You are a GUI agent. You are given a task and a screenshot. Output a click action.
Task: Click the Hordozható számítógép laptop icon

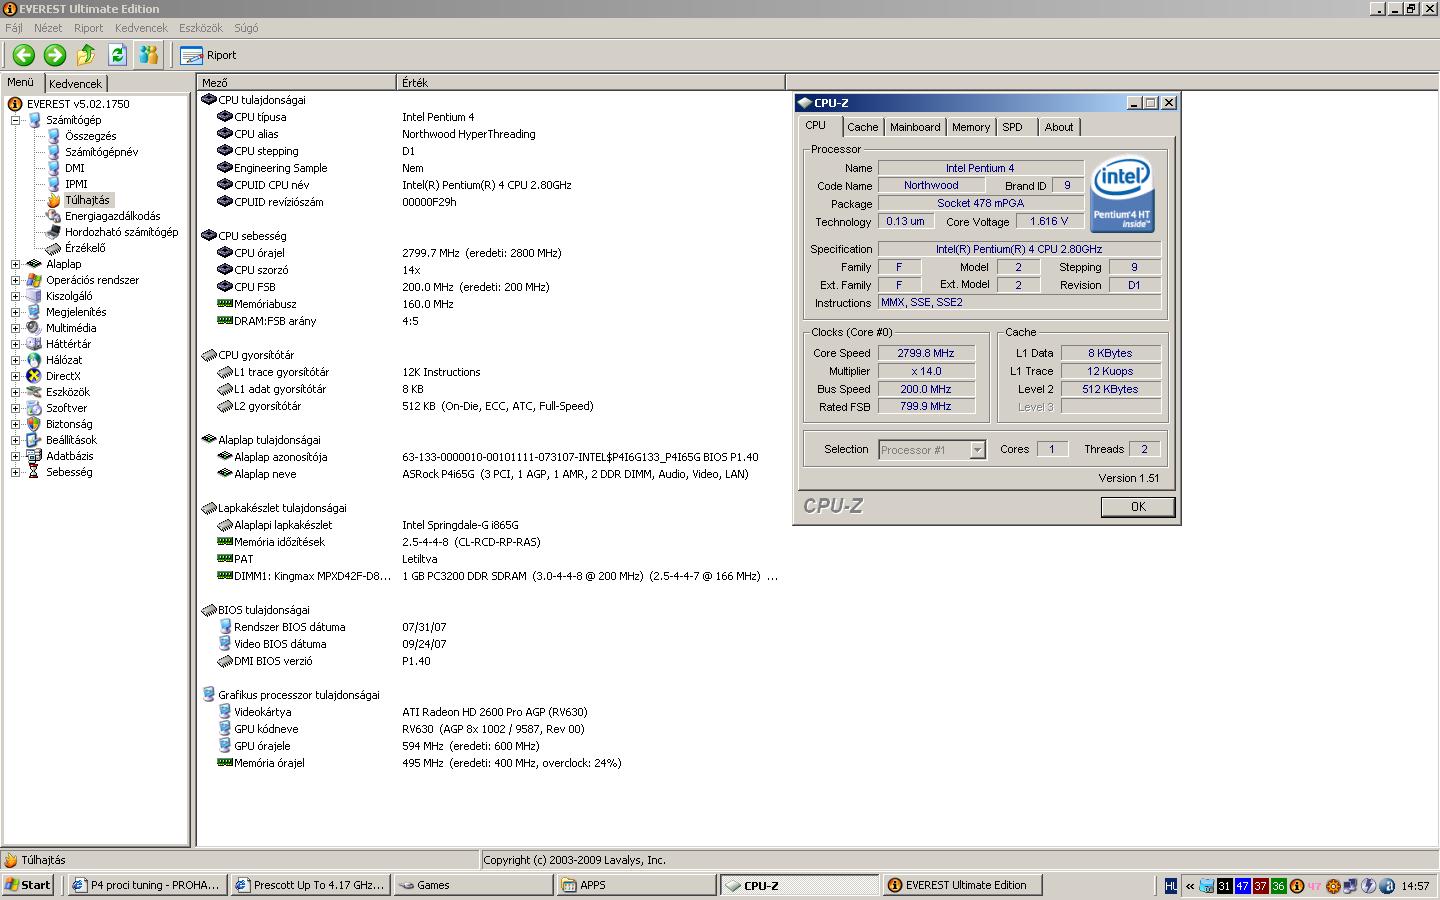click(x=54, y=232)
